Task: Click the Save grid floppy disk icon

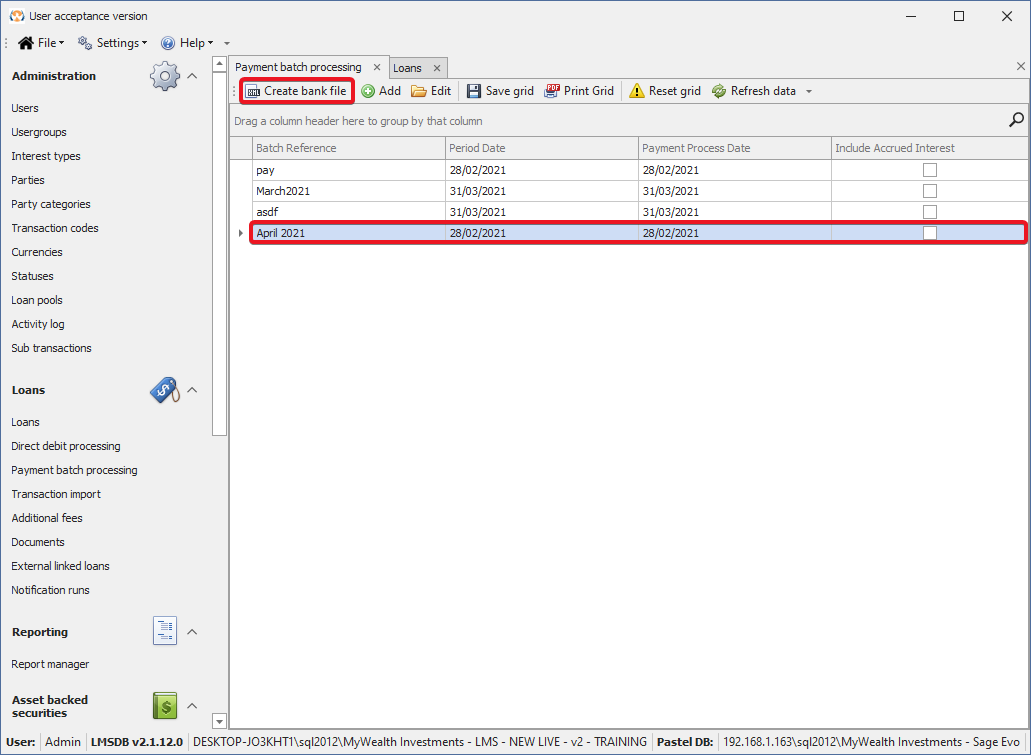Action: (x=474, y=91)
